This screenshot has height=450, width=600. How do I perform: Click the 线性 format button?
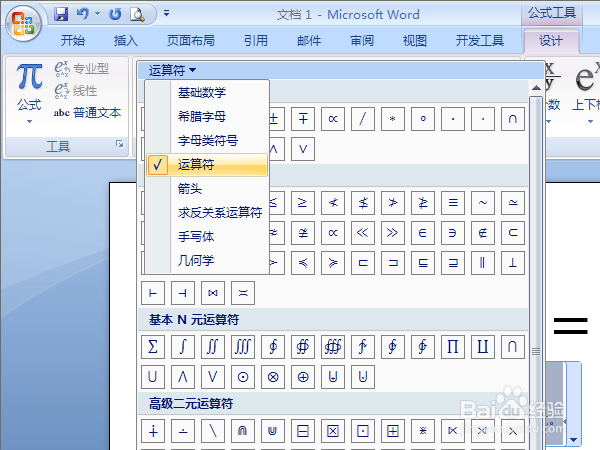(x=76, y=91)
